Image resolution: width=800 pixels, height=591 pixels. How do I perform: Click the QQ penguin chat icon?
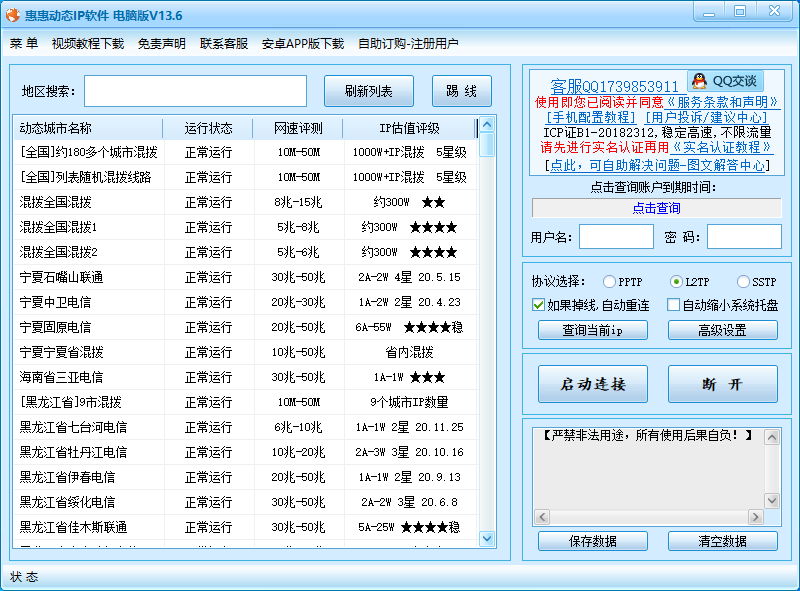point(699,81)
